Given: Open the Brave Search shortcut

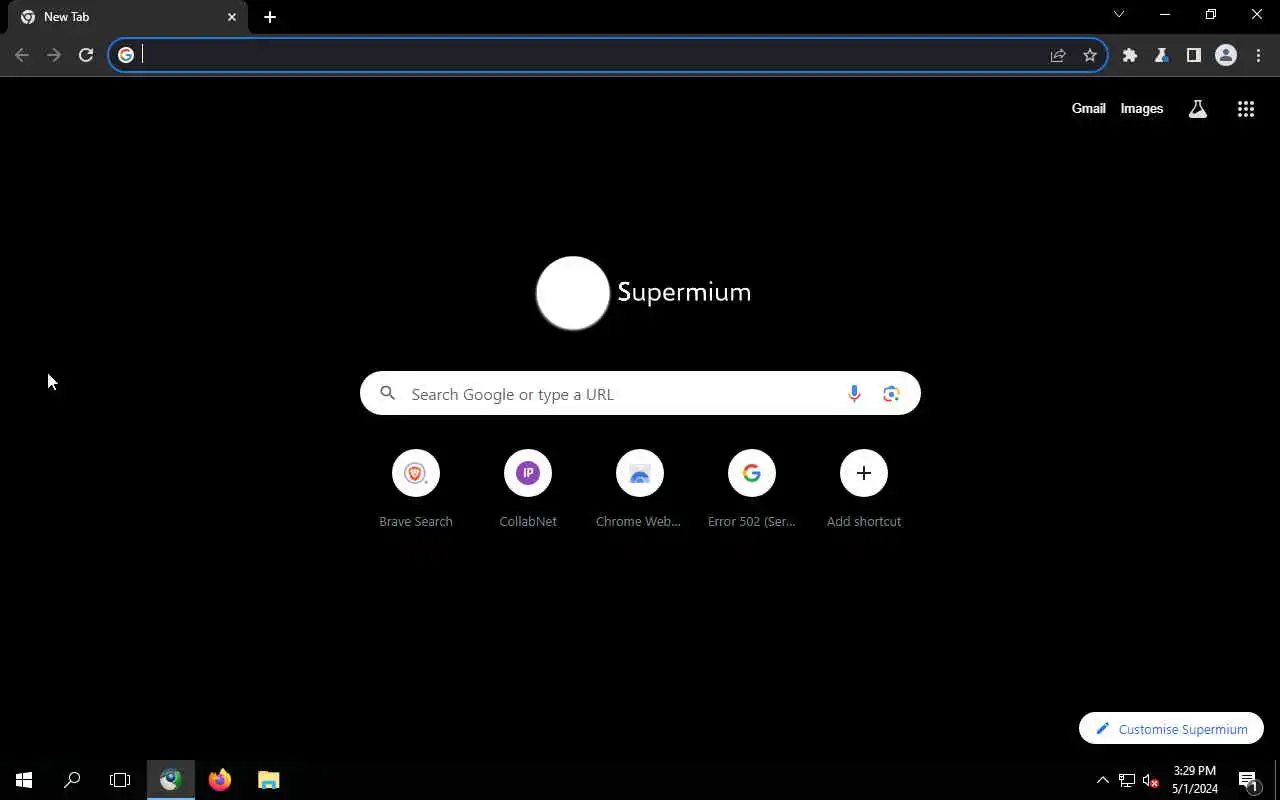Looking at the screenshot, I should 416,489.
